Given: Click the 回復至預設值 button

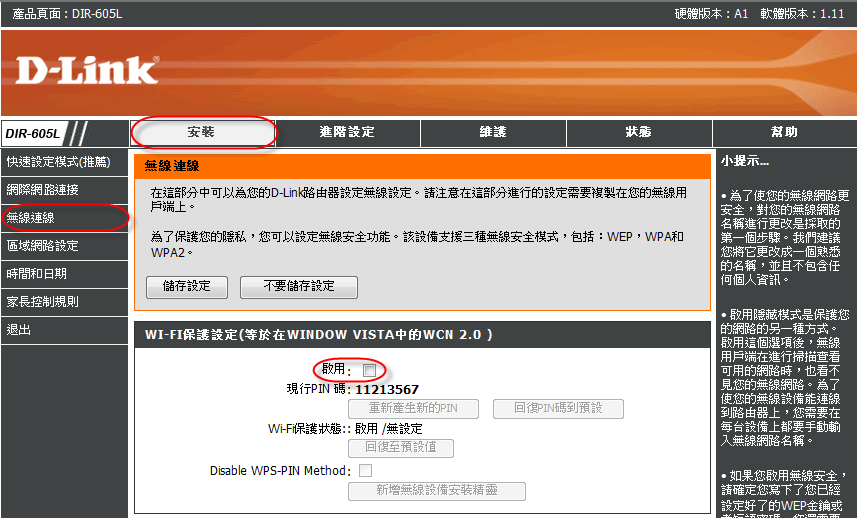Looking at the screenshot, I should 401,448.
